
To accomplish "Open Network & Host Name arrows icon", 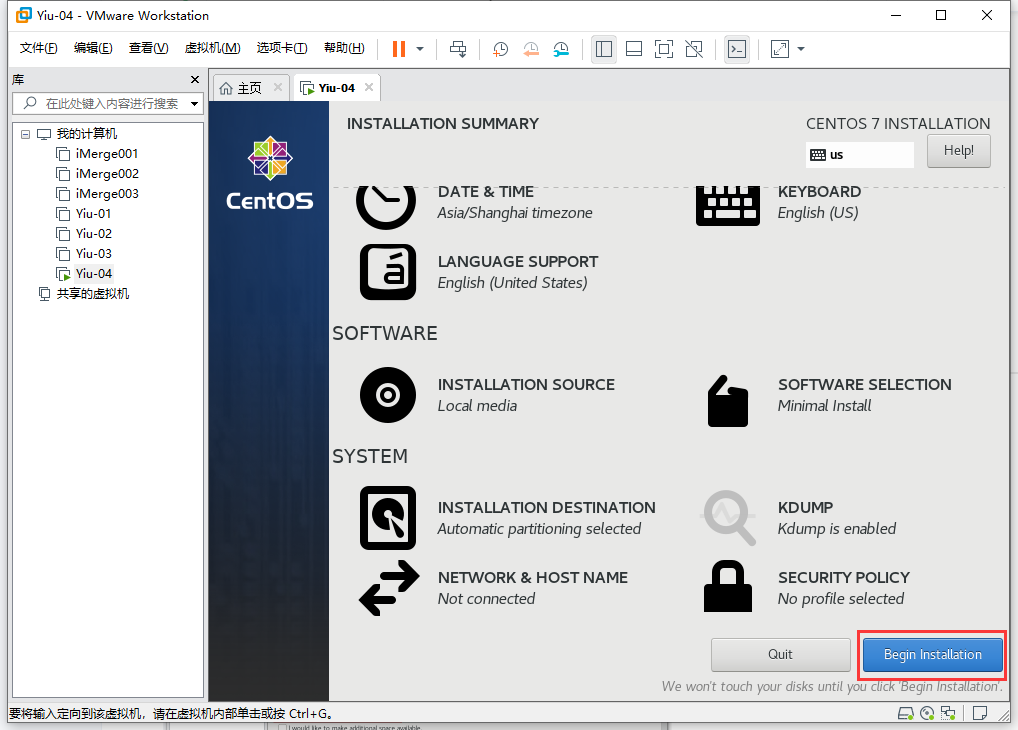I will (389, 588).
